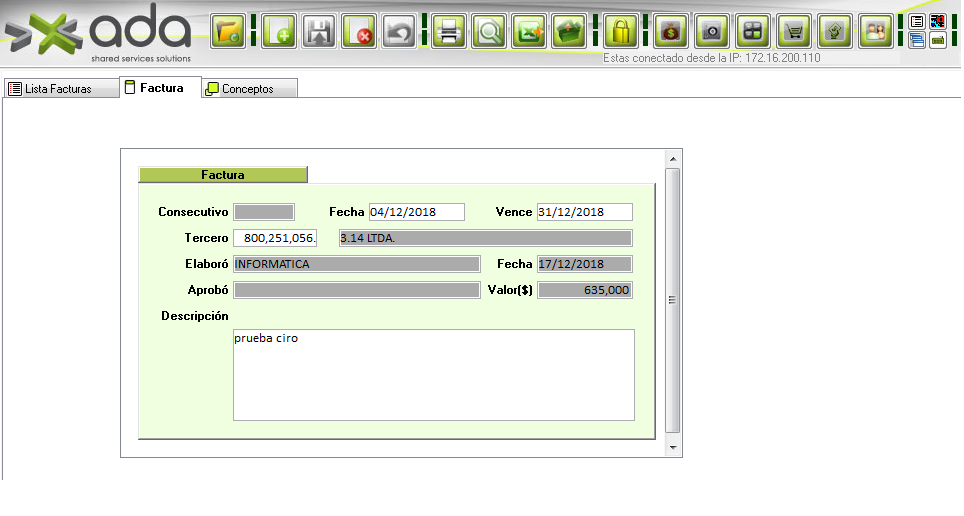
Task: Click the small list view icon
Action: [917, 22]
